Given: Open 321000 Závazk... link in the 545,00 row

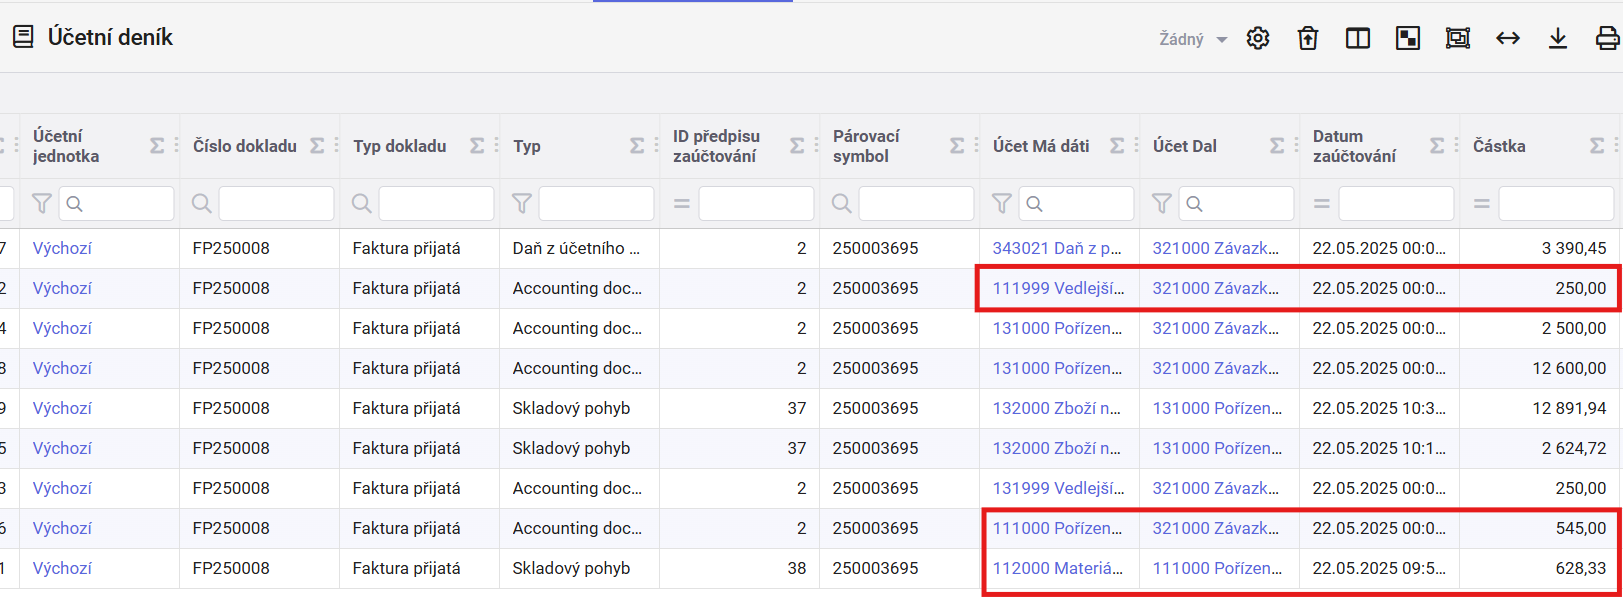Looking at the screenshot, I should [1215, 528].
